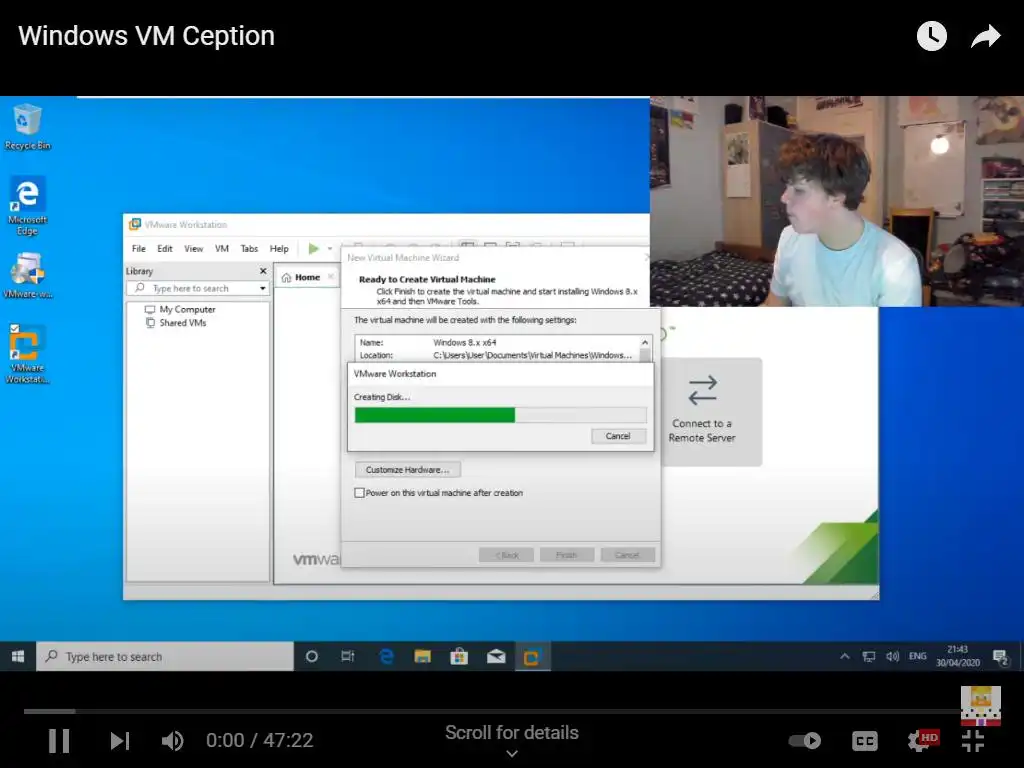Open Cortana from the taskbar
1024x768 pixels.
click(312, 656)
